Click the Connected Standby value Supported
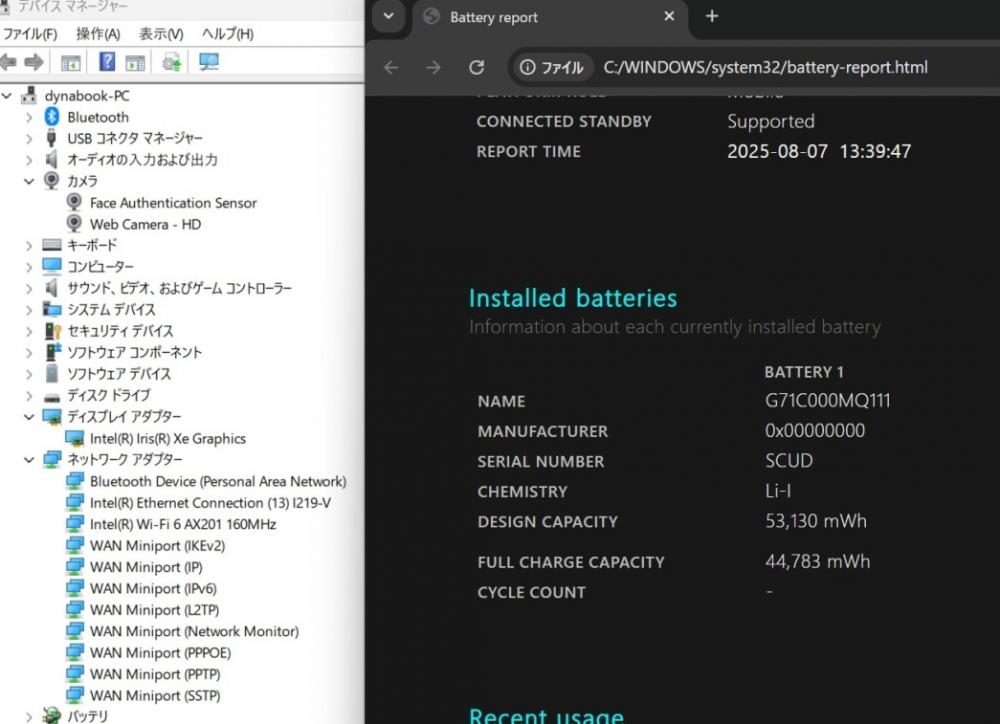1000x724 pixels. click(x=770, y=121)
